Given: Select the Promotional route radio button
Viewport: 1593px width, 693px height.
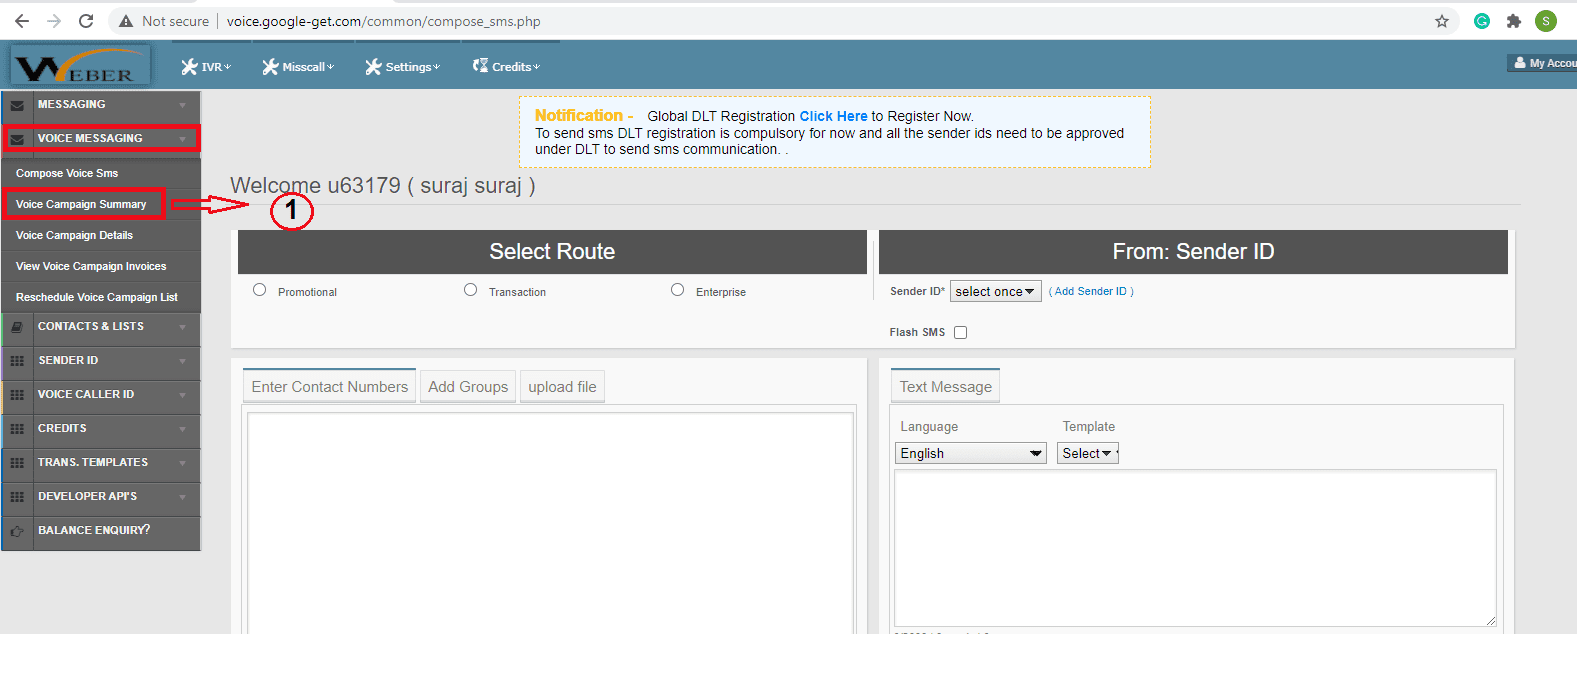Looking at the screenshot, I should pos(260,290).
